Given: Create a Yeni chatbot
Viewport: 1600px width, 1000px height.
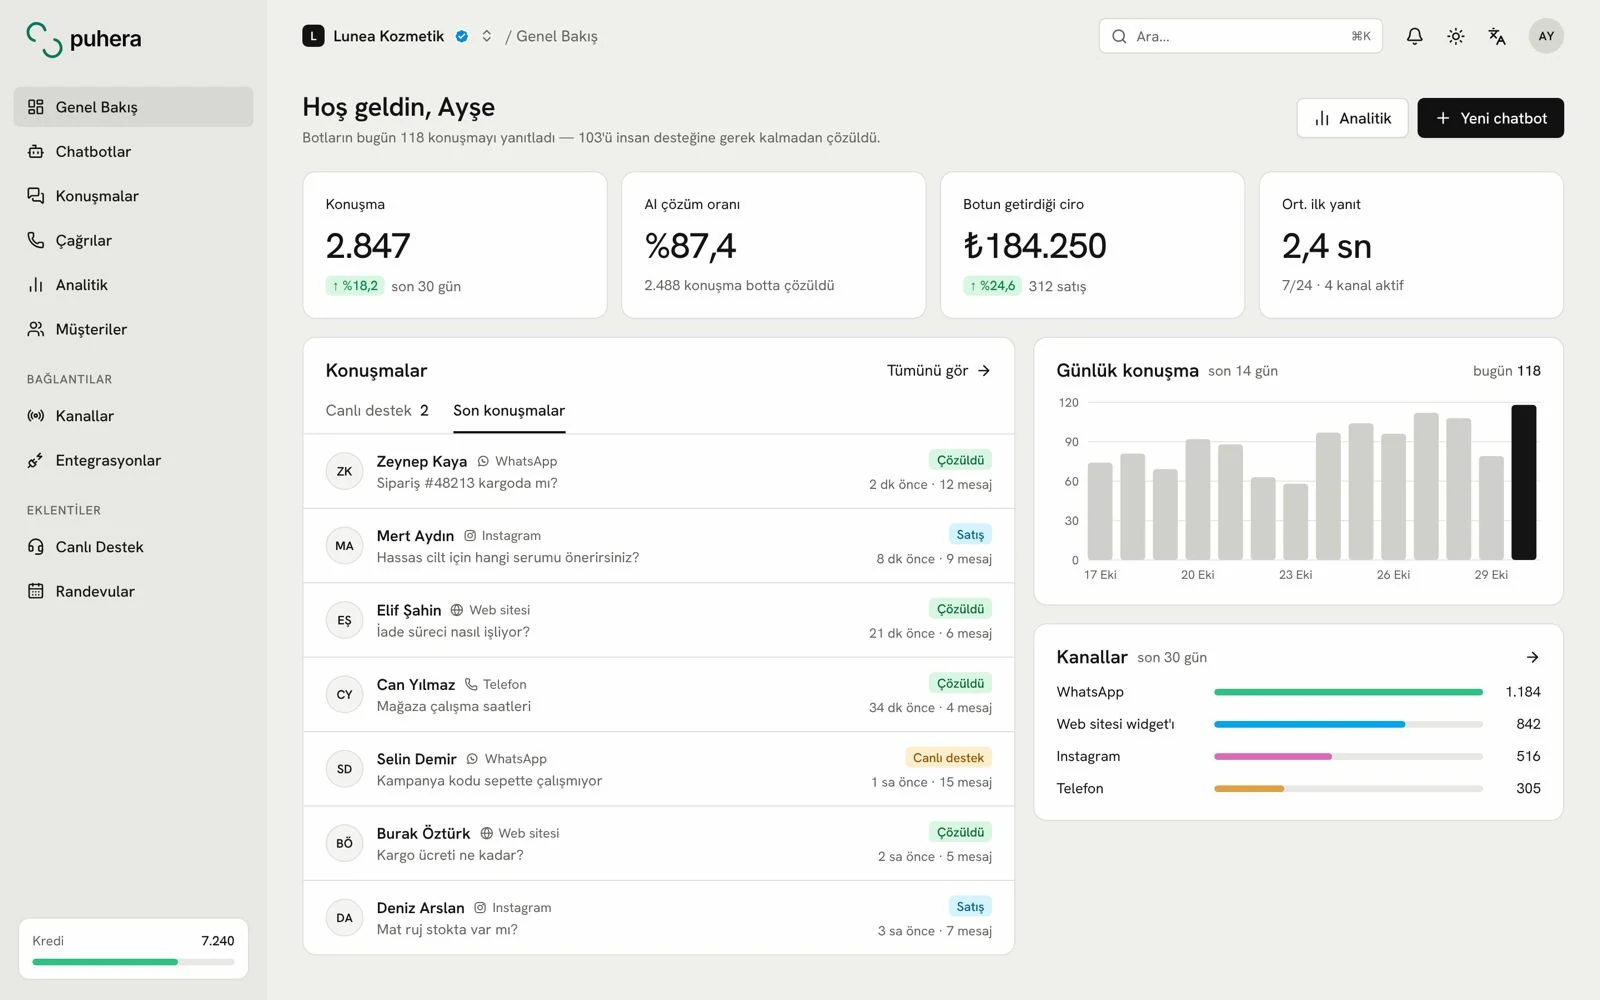Looking at the screenshot, I should click(1490, 118).
